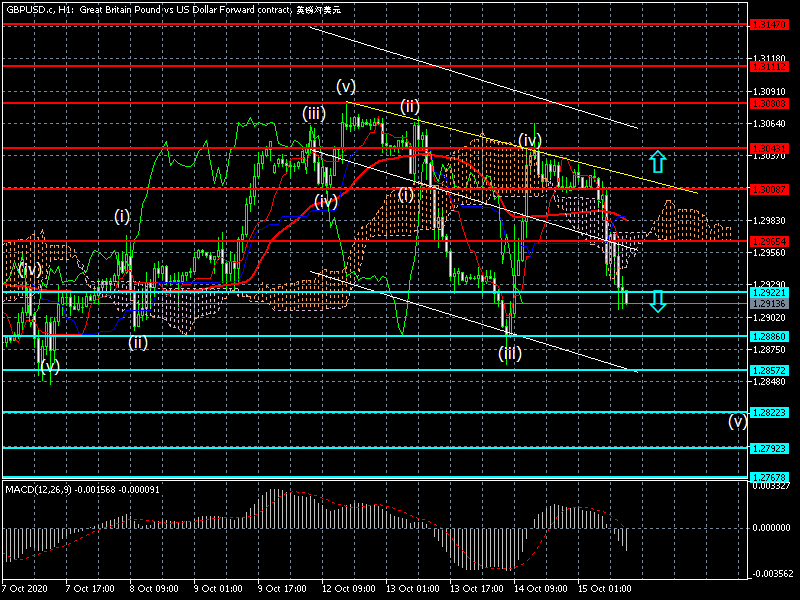The width and height of the screenshot is (800, 600).
Task: Select the 12 Oct 09:00 time label
Action: (348, 588)
